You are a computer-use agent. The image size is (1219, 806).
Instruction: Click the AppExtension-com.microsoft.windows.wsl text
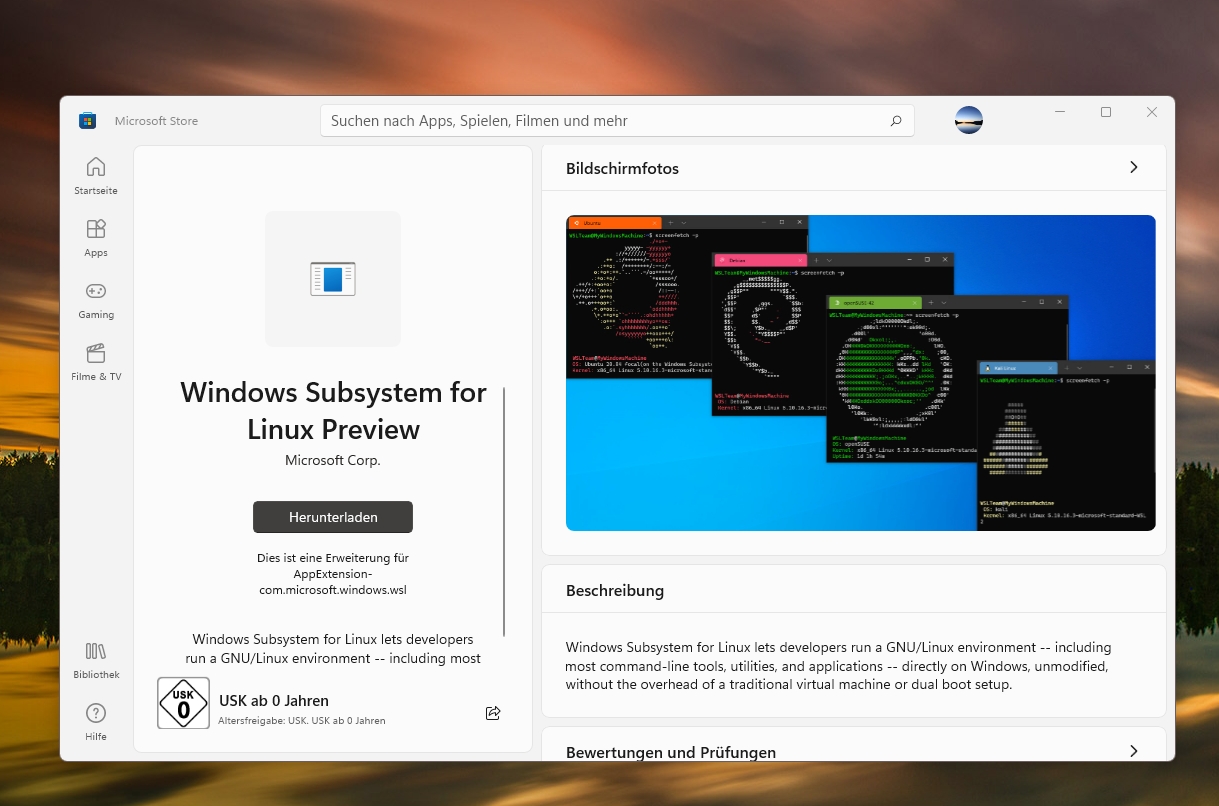coord(333,582)
